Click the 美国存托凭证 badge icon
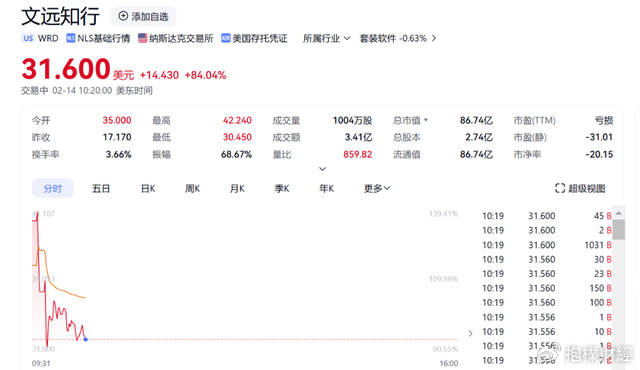Screen dimensions: 640x370 pyautogui.click(x=226, y=38)
